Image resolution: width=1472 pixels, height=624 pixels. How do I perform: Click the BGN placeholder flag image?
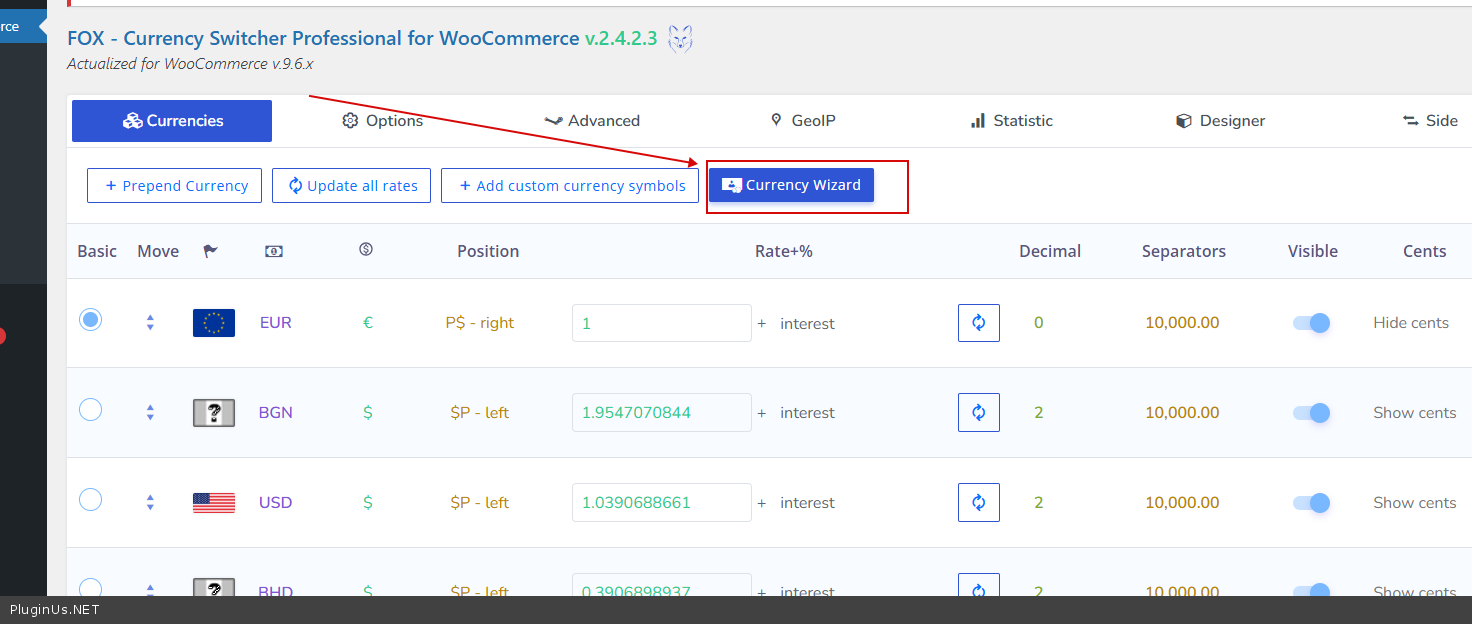(214, 413)
